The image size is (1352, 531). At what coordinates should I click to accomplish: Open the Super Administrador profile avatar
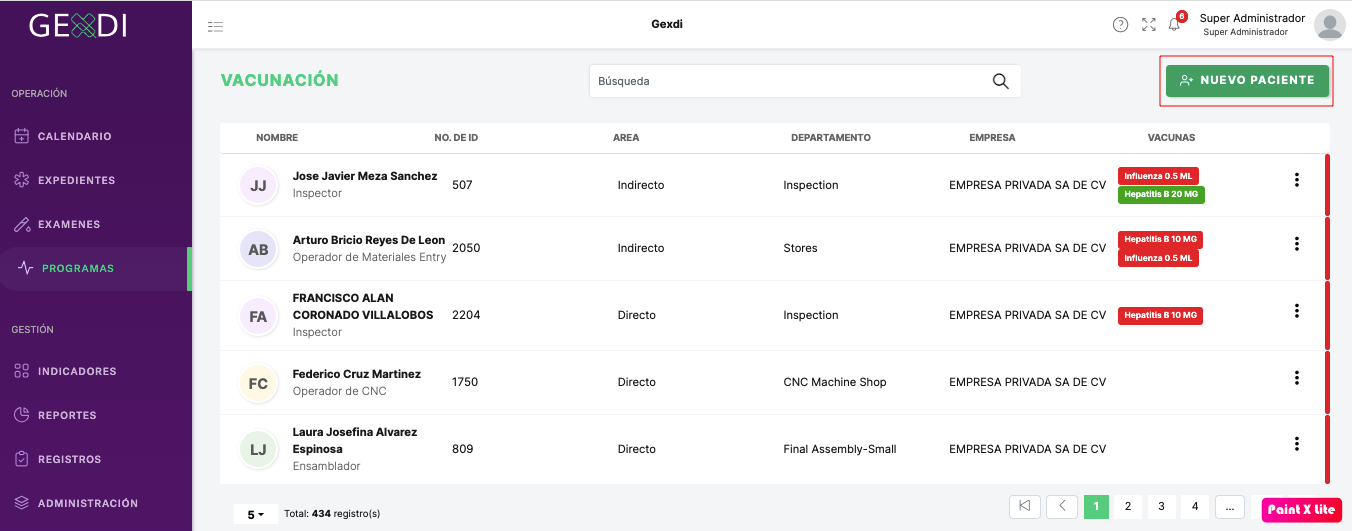(x=1329, y=25)
